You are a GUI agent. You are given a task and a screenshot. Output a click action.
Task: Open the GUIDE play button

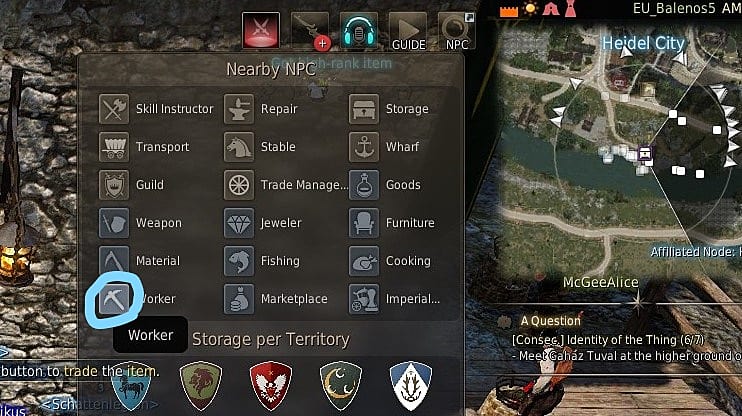point(408,31)
